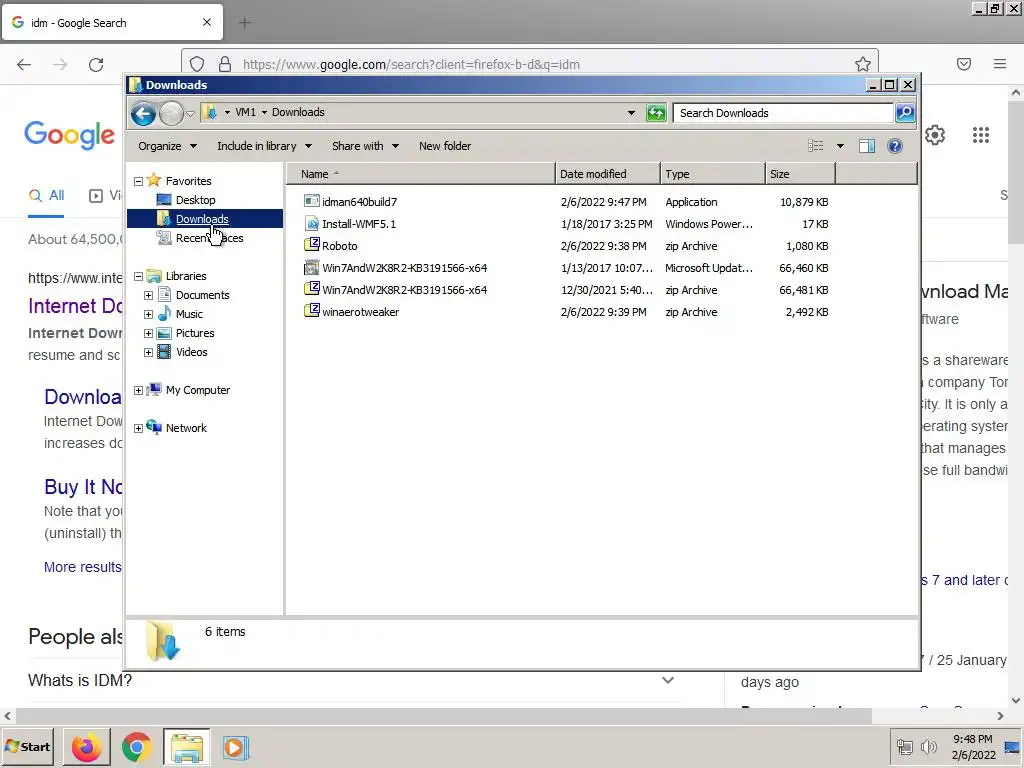1024x768 pixels.
Task: Click the Windows Start button
Action: coord(27,747)
